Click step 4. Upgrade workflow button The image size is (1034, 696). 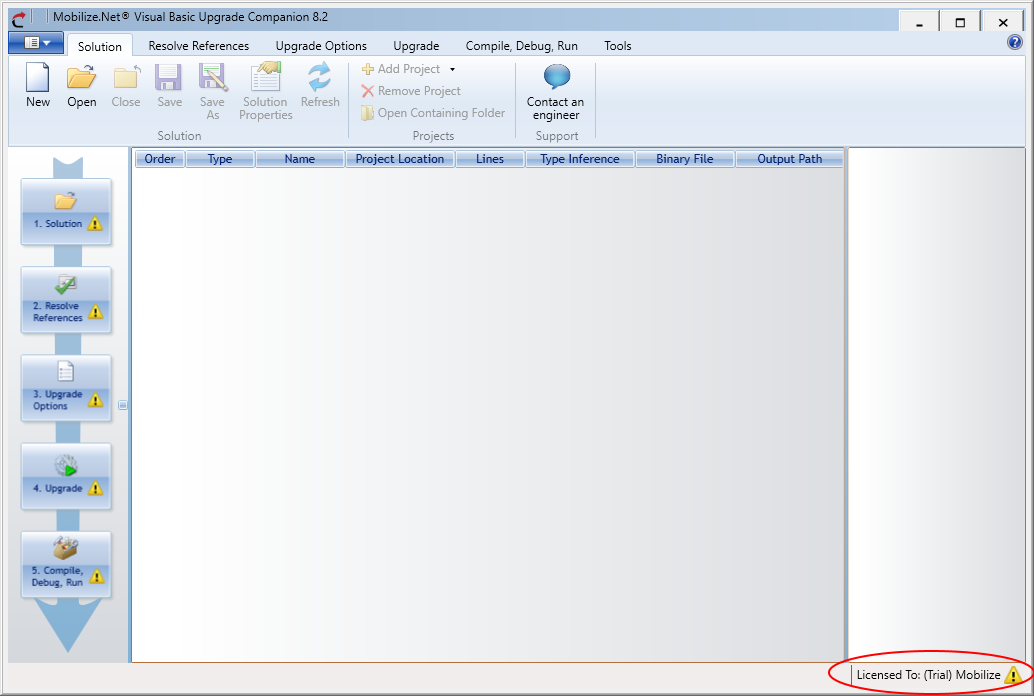click(x=66, y=476)
